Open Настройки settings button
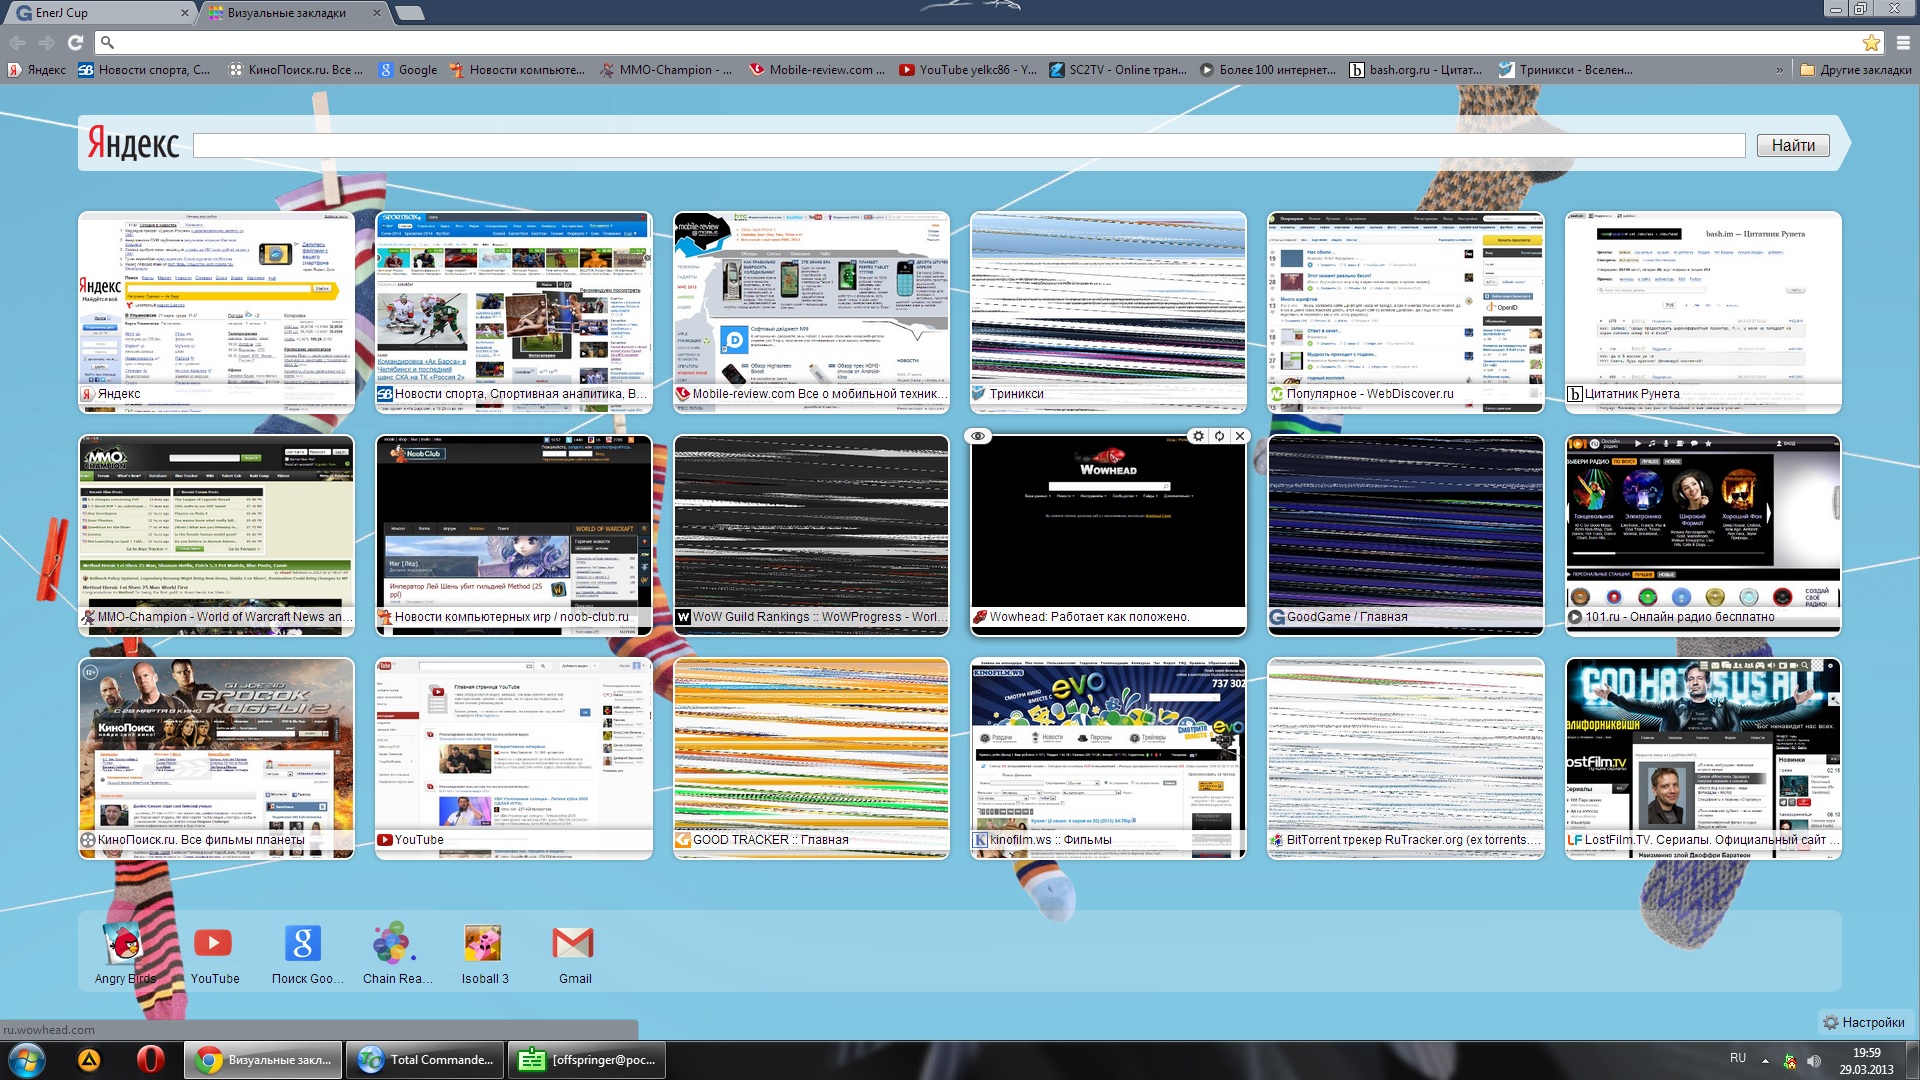1920x1080 pixels. (x=1864, y=1022)
